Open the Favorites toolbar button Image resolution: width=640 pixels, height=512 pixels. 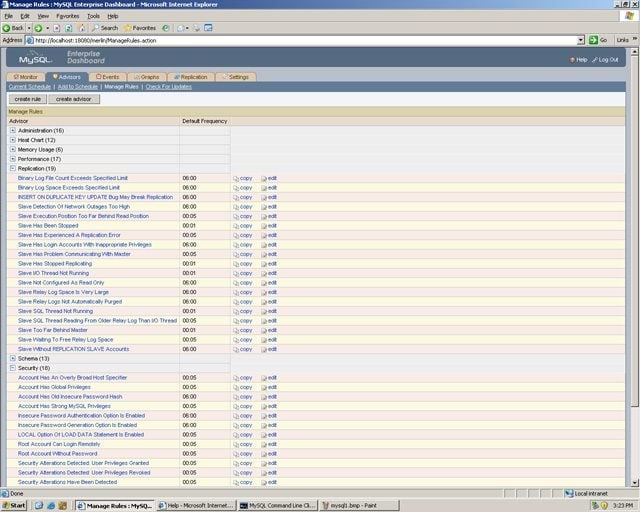click(x=140, y=28)
